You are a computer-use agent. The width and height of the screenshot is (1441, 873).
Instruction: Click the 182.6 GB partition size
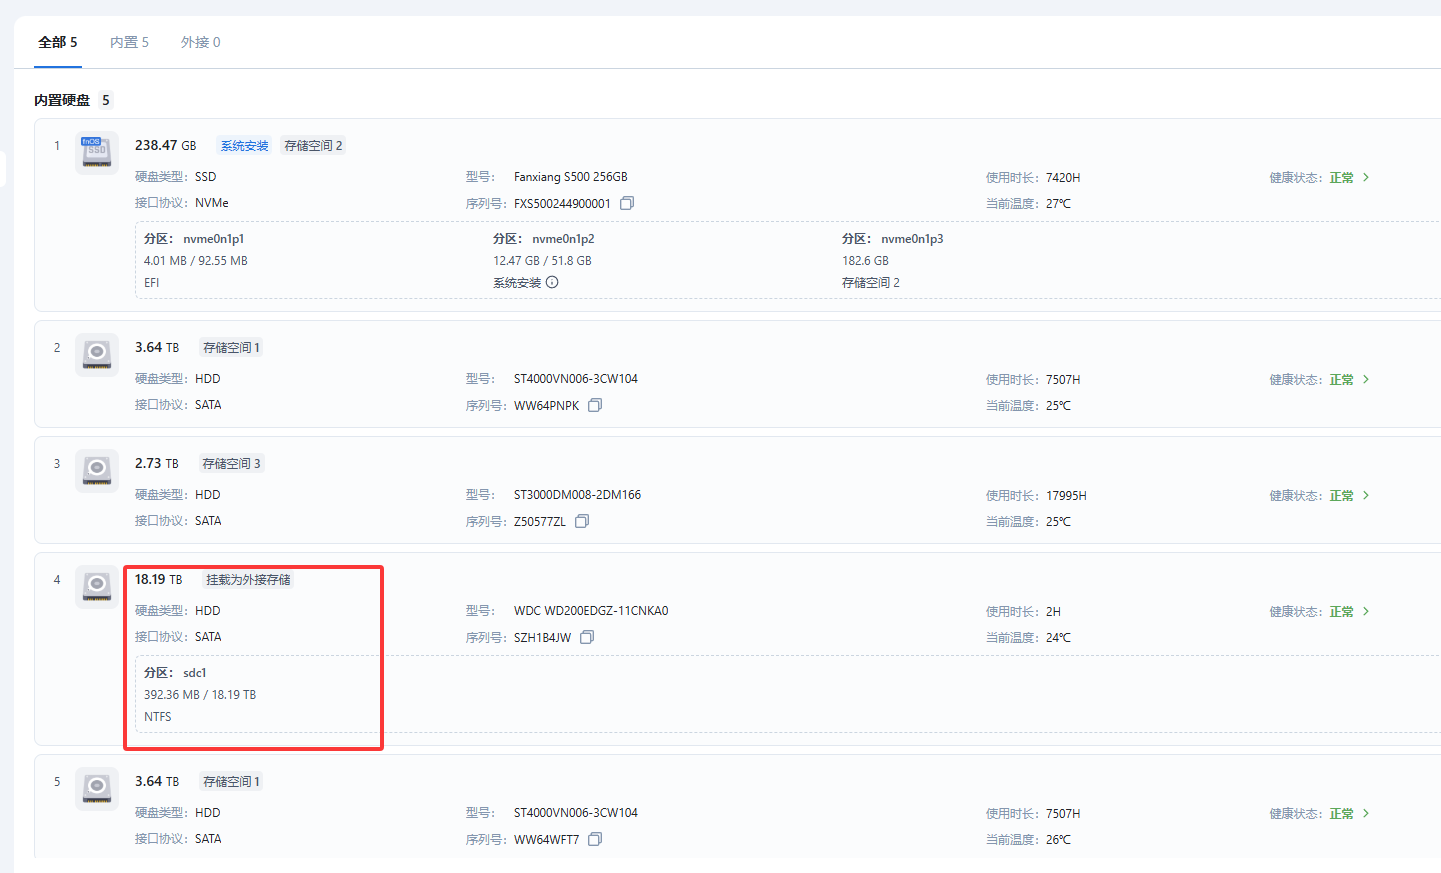point(865,261)
